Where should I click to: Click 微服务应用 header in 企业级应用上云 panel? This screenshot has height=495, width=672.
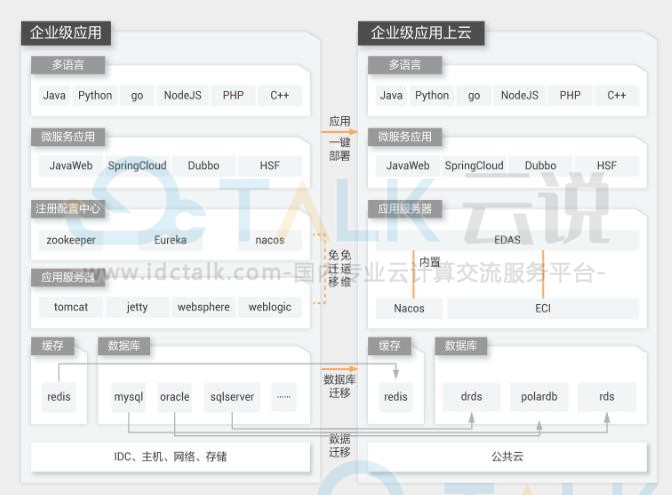[x=405, y=137]
